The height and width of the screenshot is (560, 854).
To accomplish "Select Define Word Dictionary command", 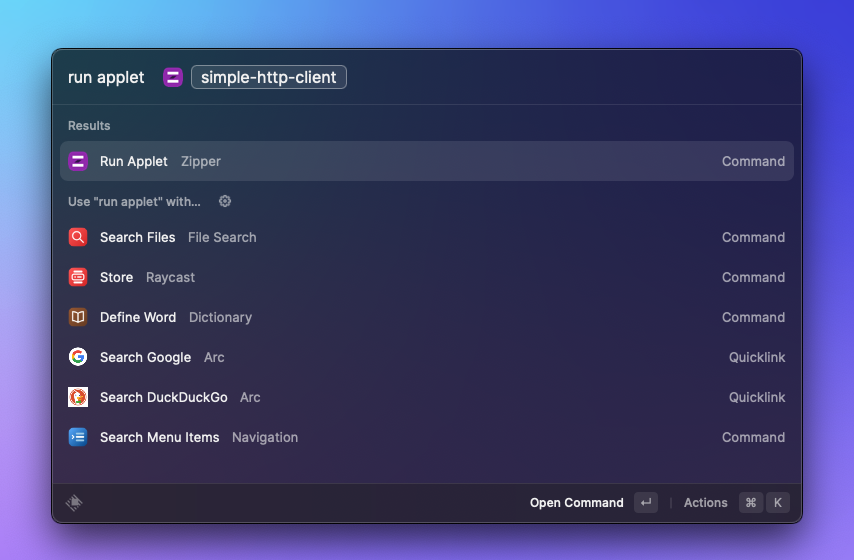I will pyautogui.click(x=427, y=317).
